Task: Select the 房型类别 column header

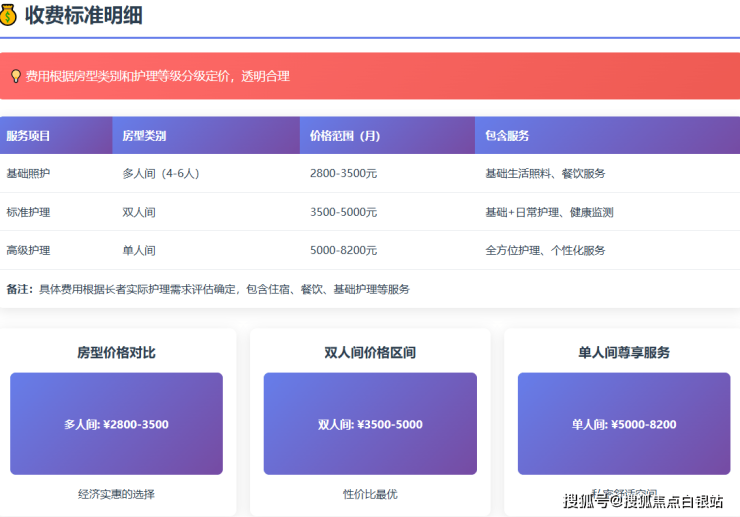Action: (x=144, y=136)
